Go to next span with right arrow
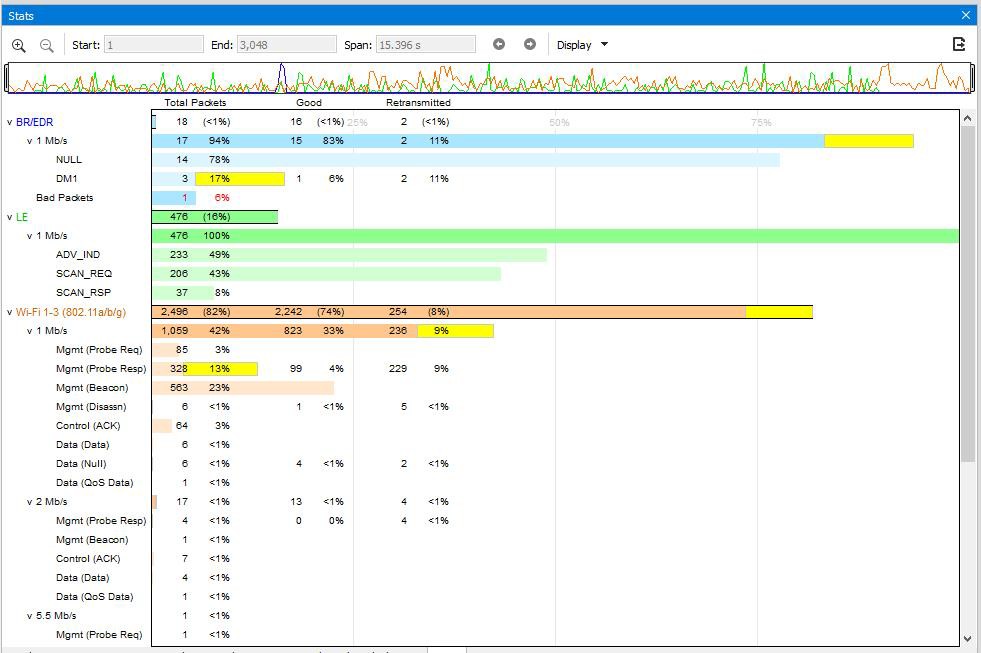The height and width of the screenshot is (653, 981). click(x=530, y=44)
